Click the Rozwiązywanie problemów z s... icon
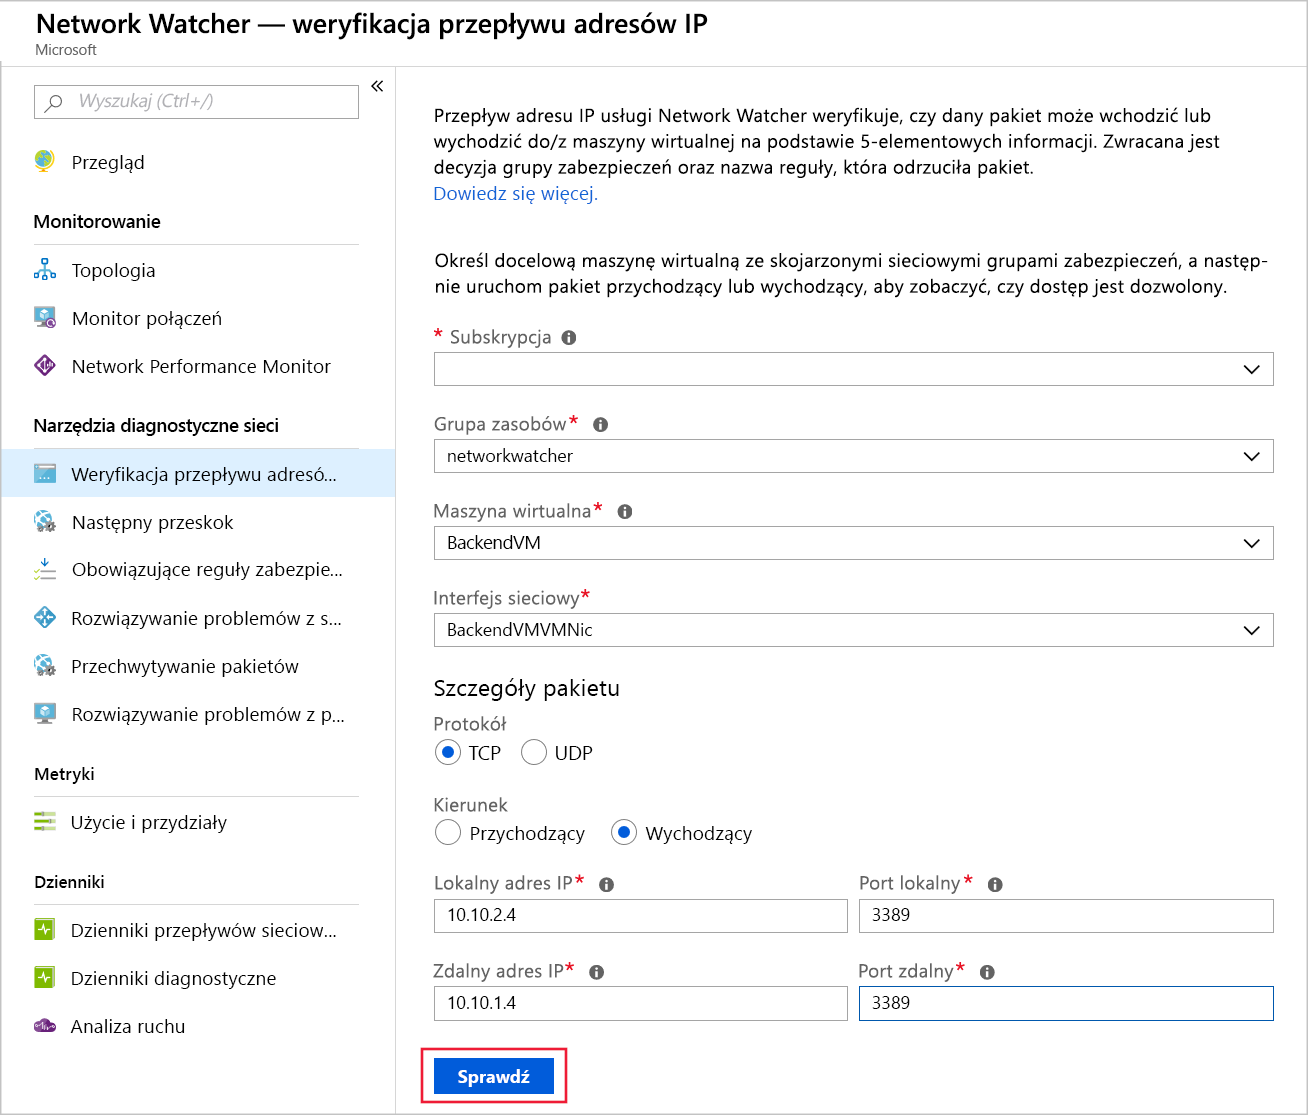 [45, 617]
